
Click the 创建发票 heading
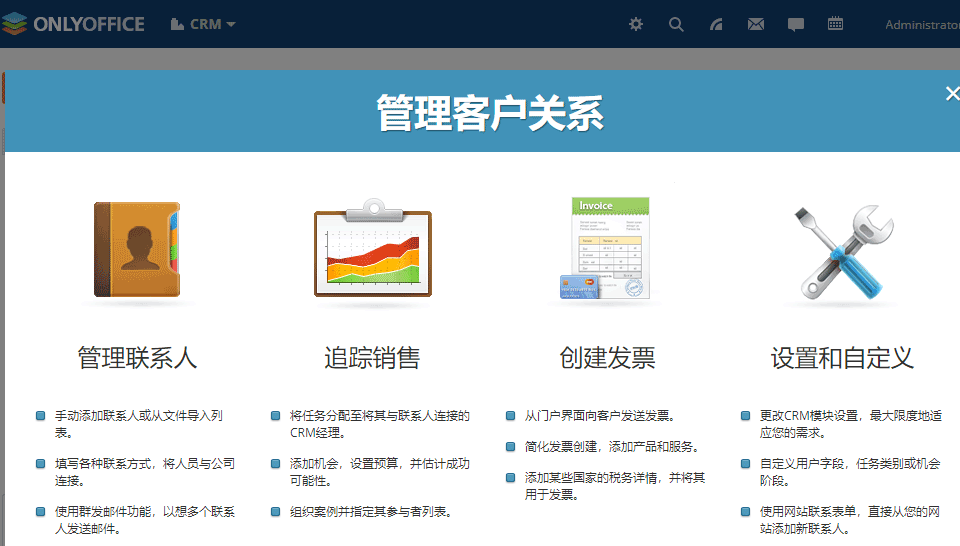coord(607,358)
